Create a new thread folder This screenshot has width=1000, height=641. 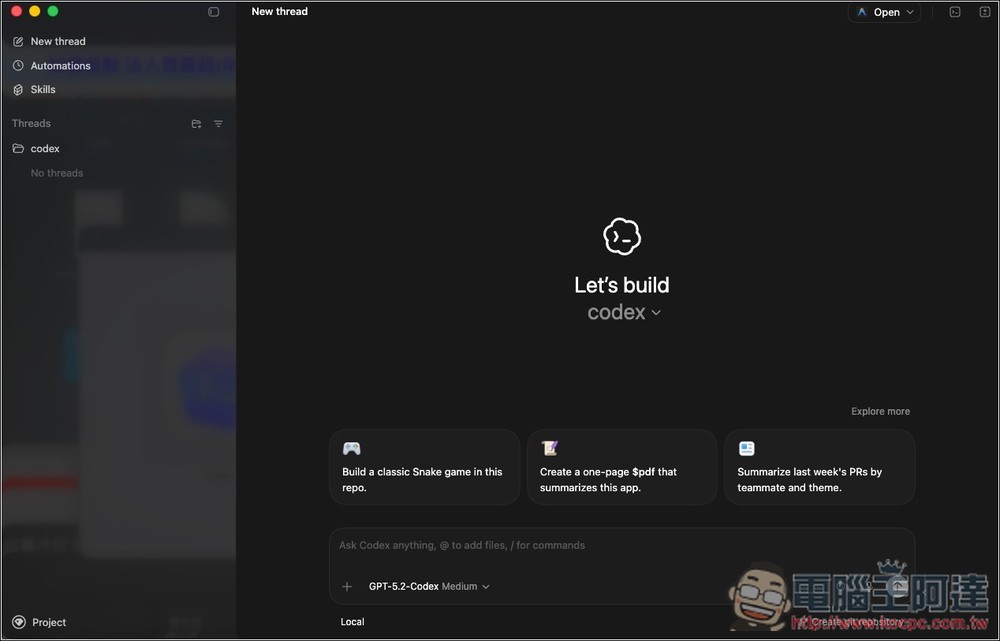click(196, 123)
